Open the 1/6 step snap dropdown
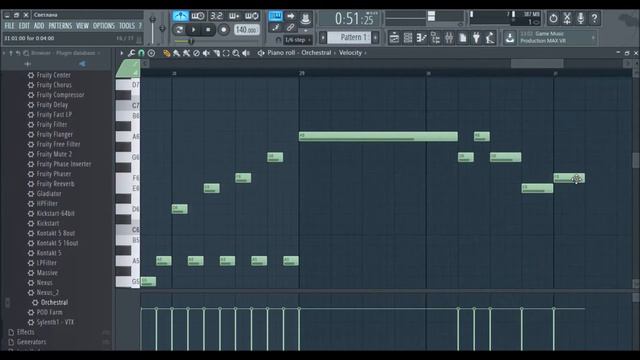 pyautogui.click(x=298, y=40)
